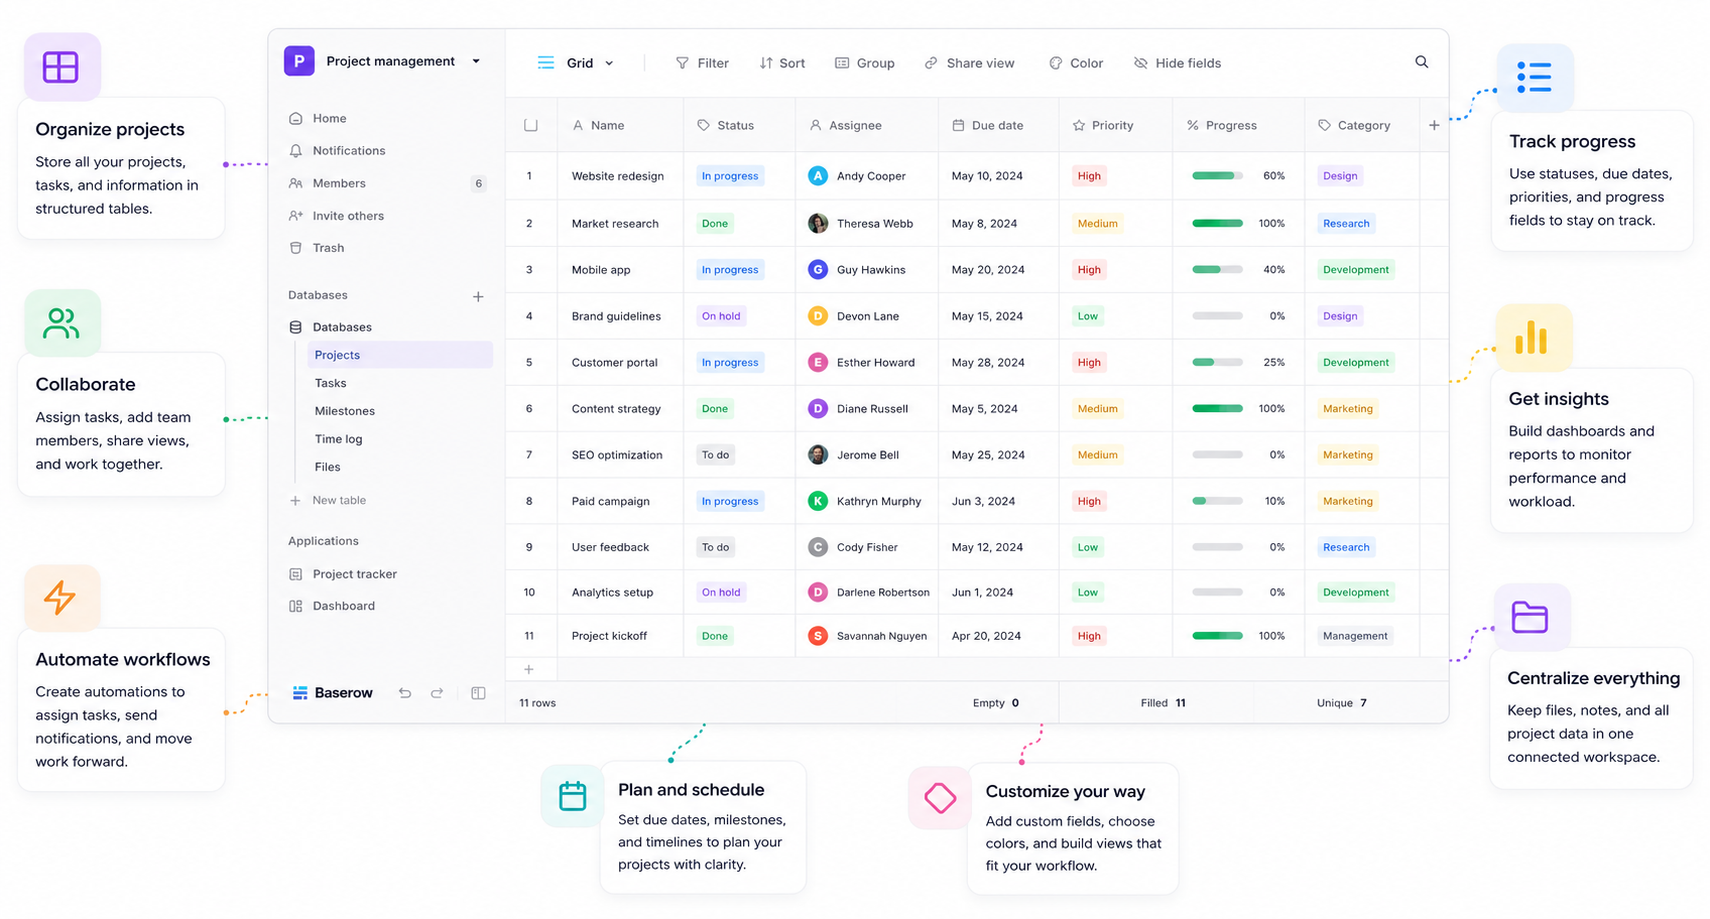Open the Empty 0 footer aggregation
The width and height of the screenshot is (1710, 919).
click(x=996, y=703)
